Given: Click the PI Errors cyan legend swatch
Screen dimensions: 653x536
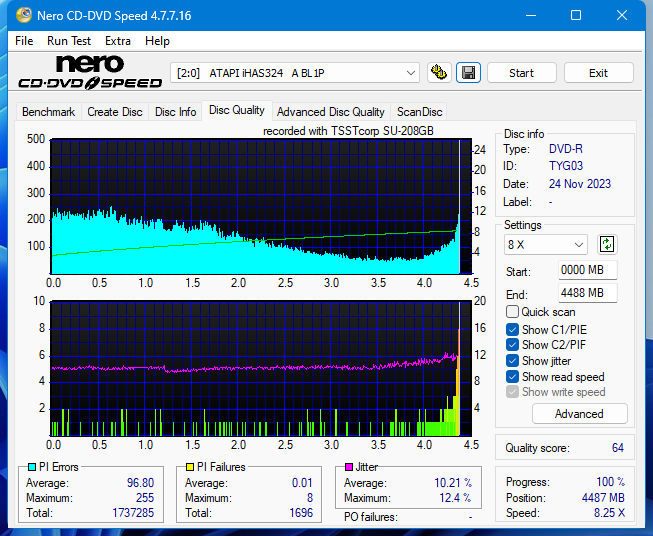Looking at the screenshot, I should point(32,467).
